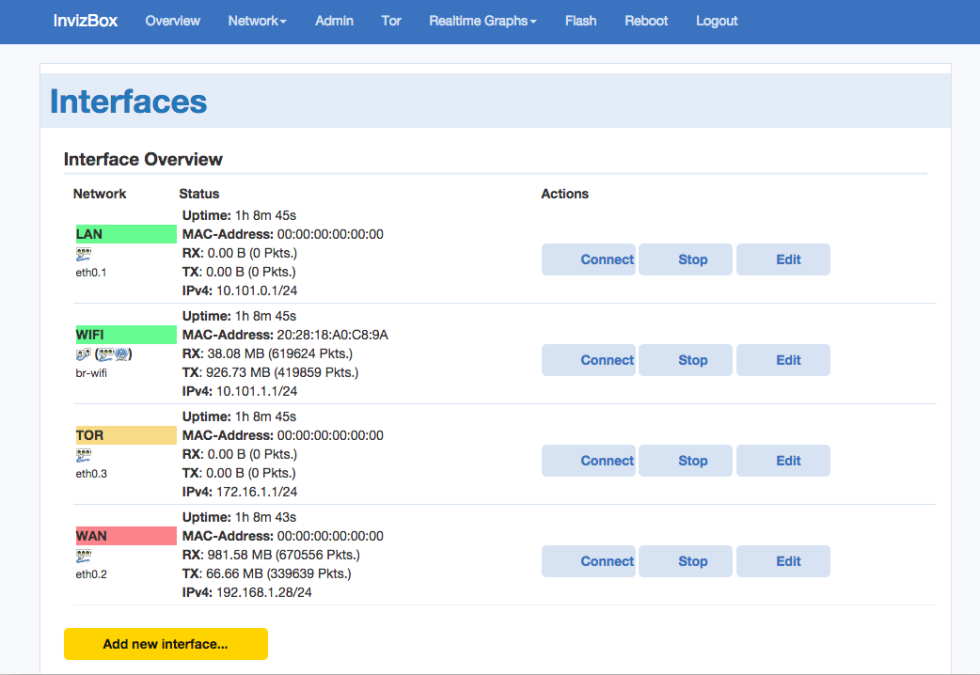Click Flash in the navigation bar
The height and width of the screenshot is (675, 980).
coord(580,20)
